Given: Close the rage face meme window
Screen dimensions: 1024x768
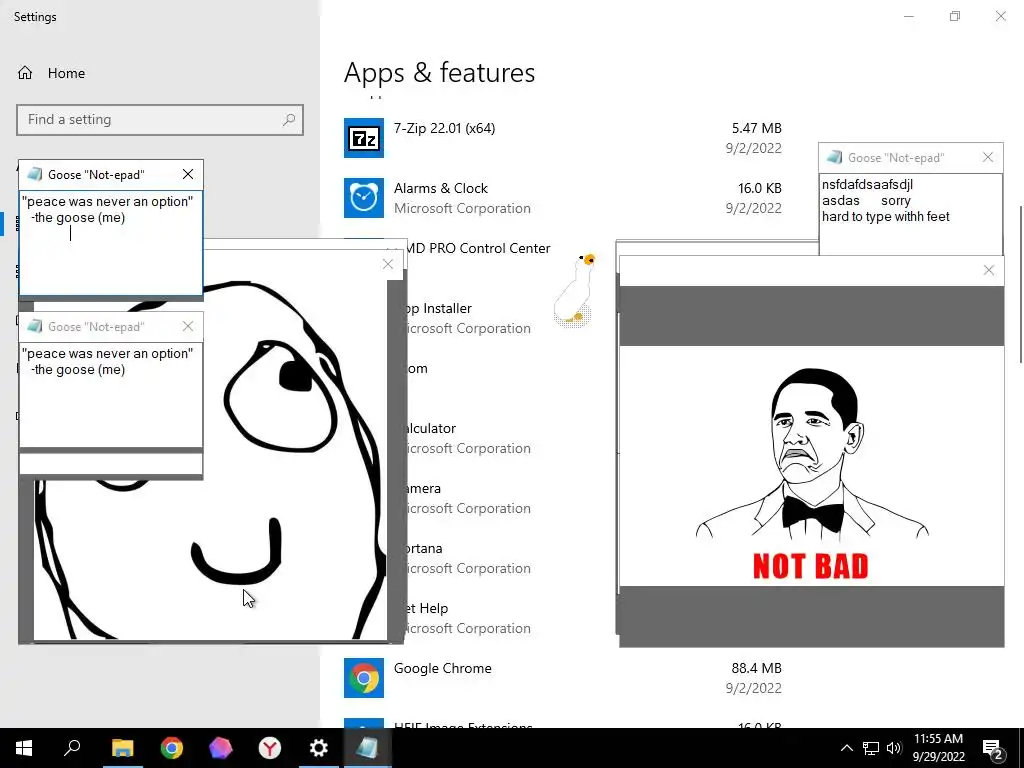Looking at the screenshot, I should [x=388, y=264].
